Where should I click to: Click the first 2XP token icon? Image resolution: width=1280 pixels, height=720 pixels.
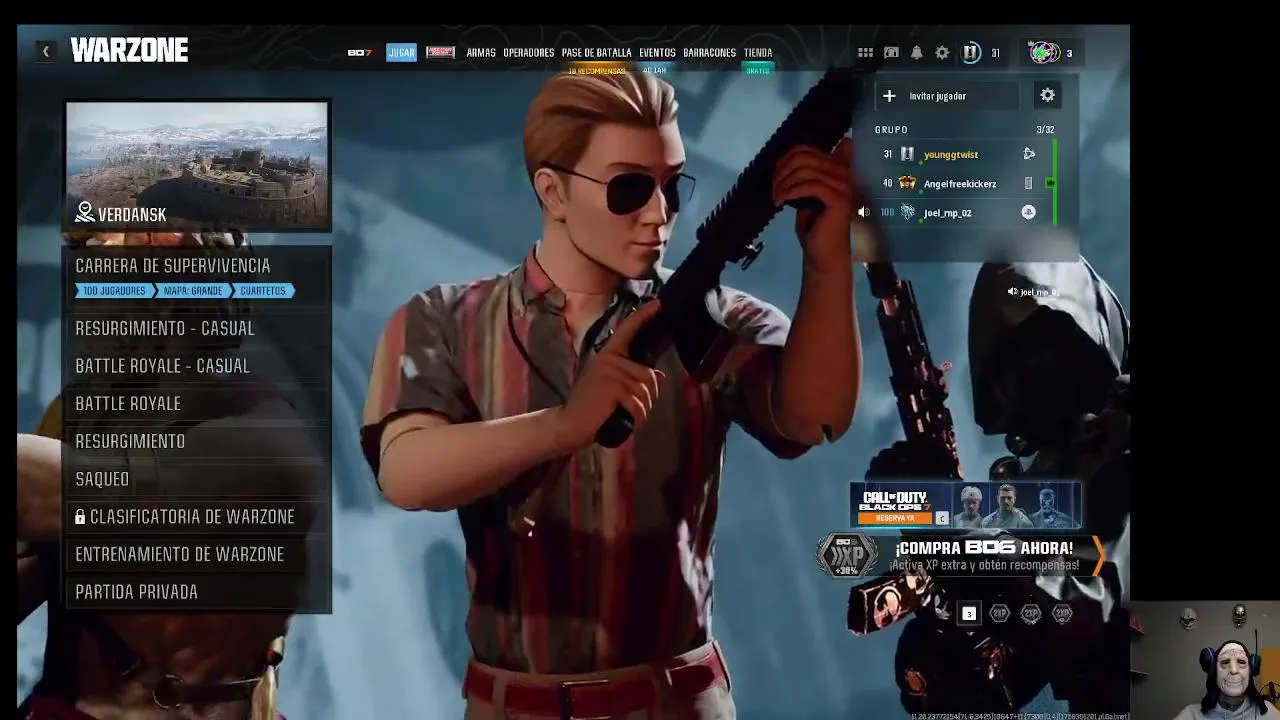(999, 614)
